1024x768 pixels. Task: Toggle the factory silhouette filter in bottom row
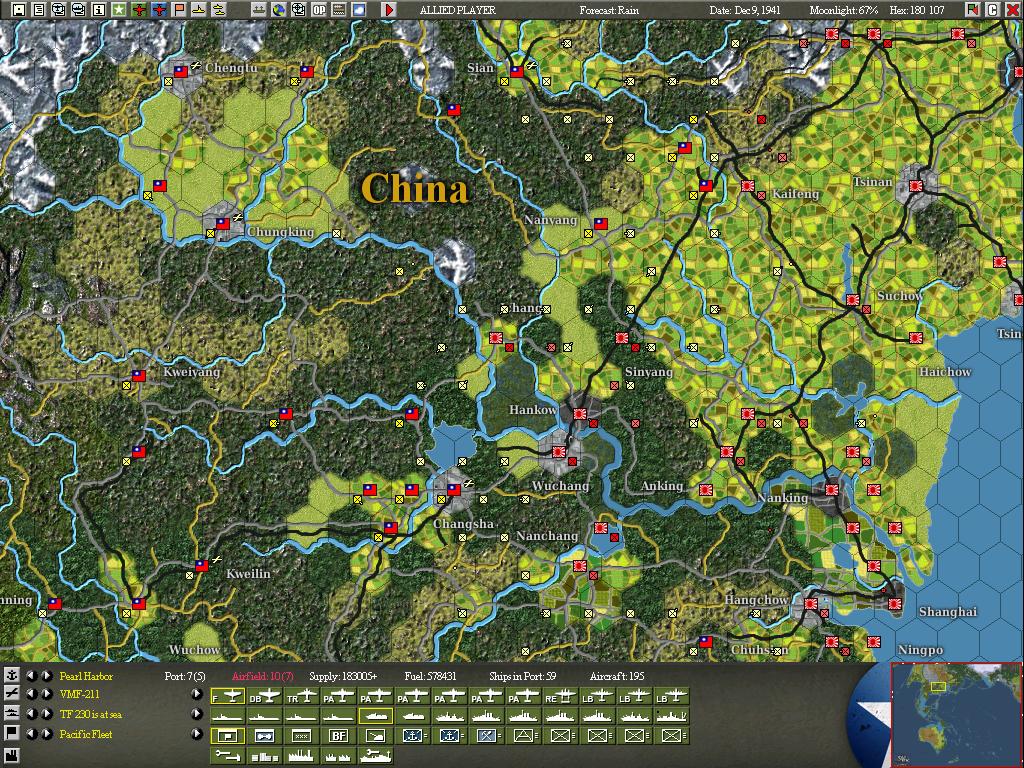pyautogui.click(x=300, y=756)
